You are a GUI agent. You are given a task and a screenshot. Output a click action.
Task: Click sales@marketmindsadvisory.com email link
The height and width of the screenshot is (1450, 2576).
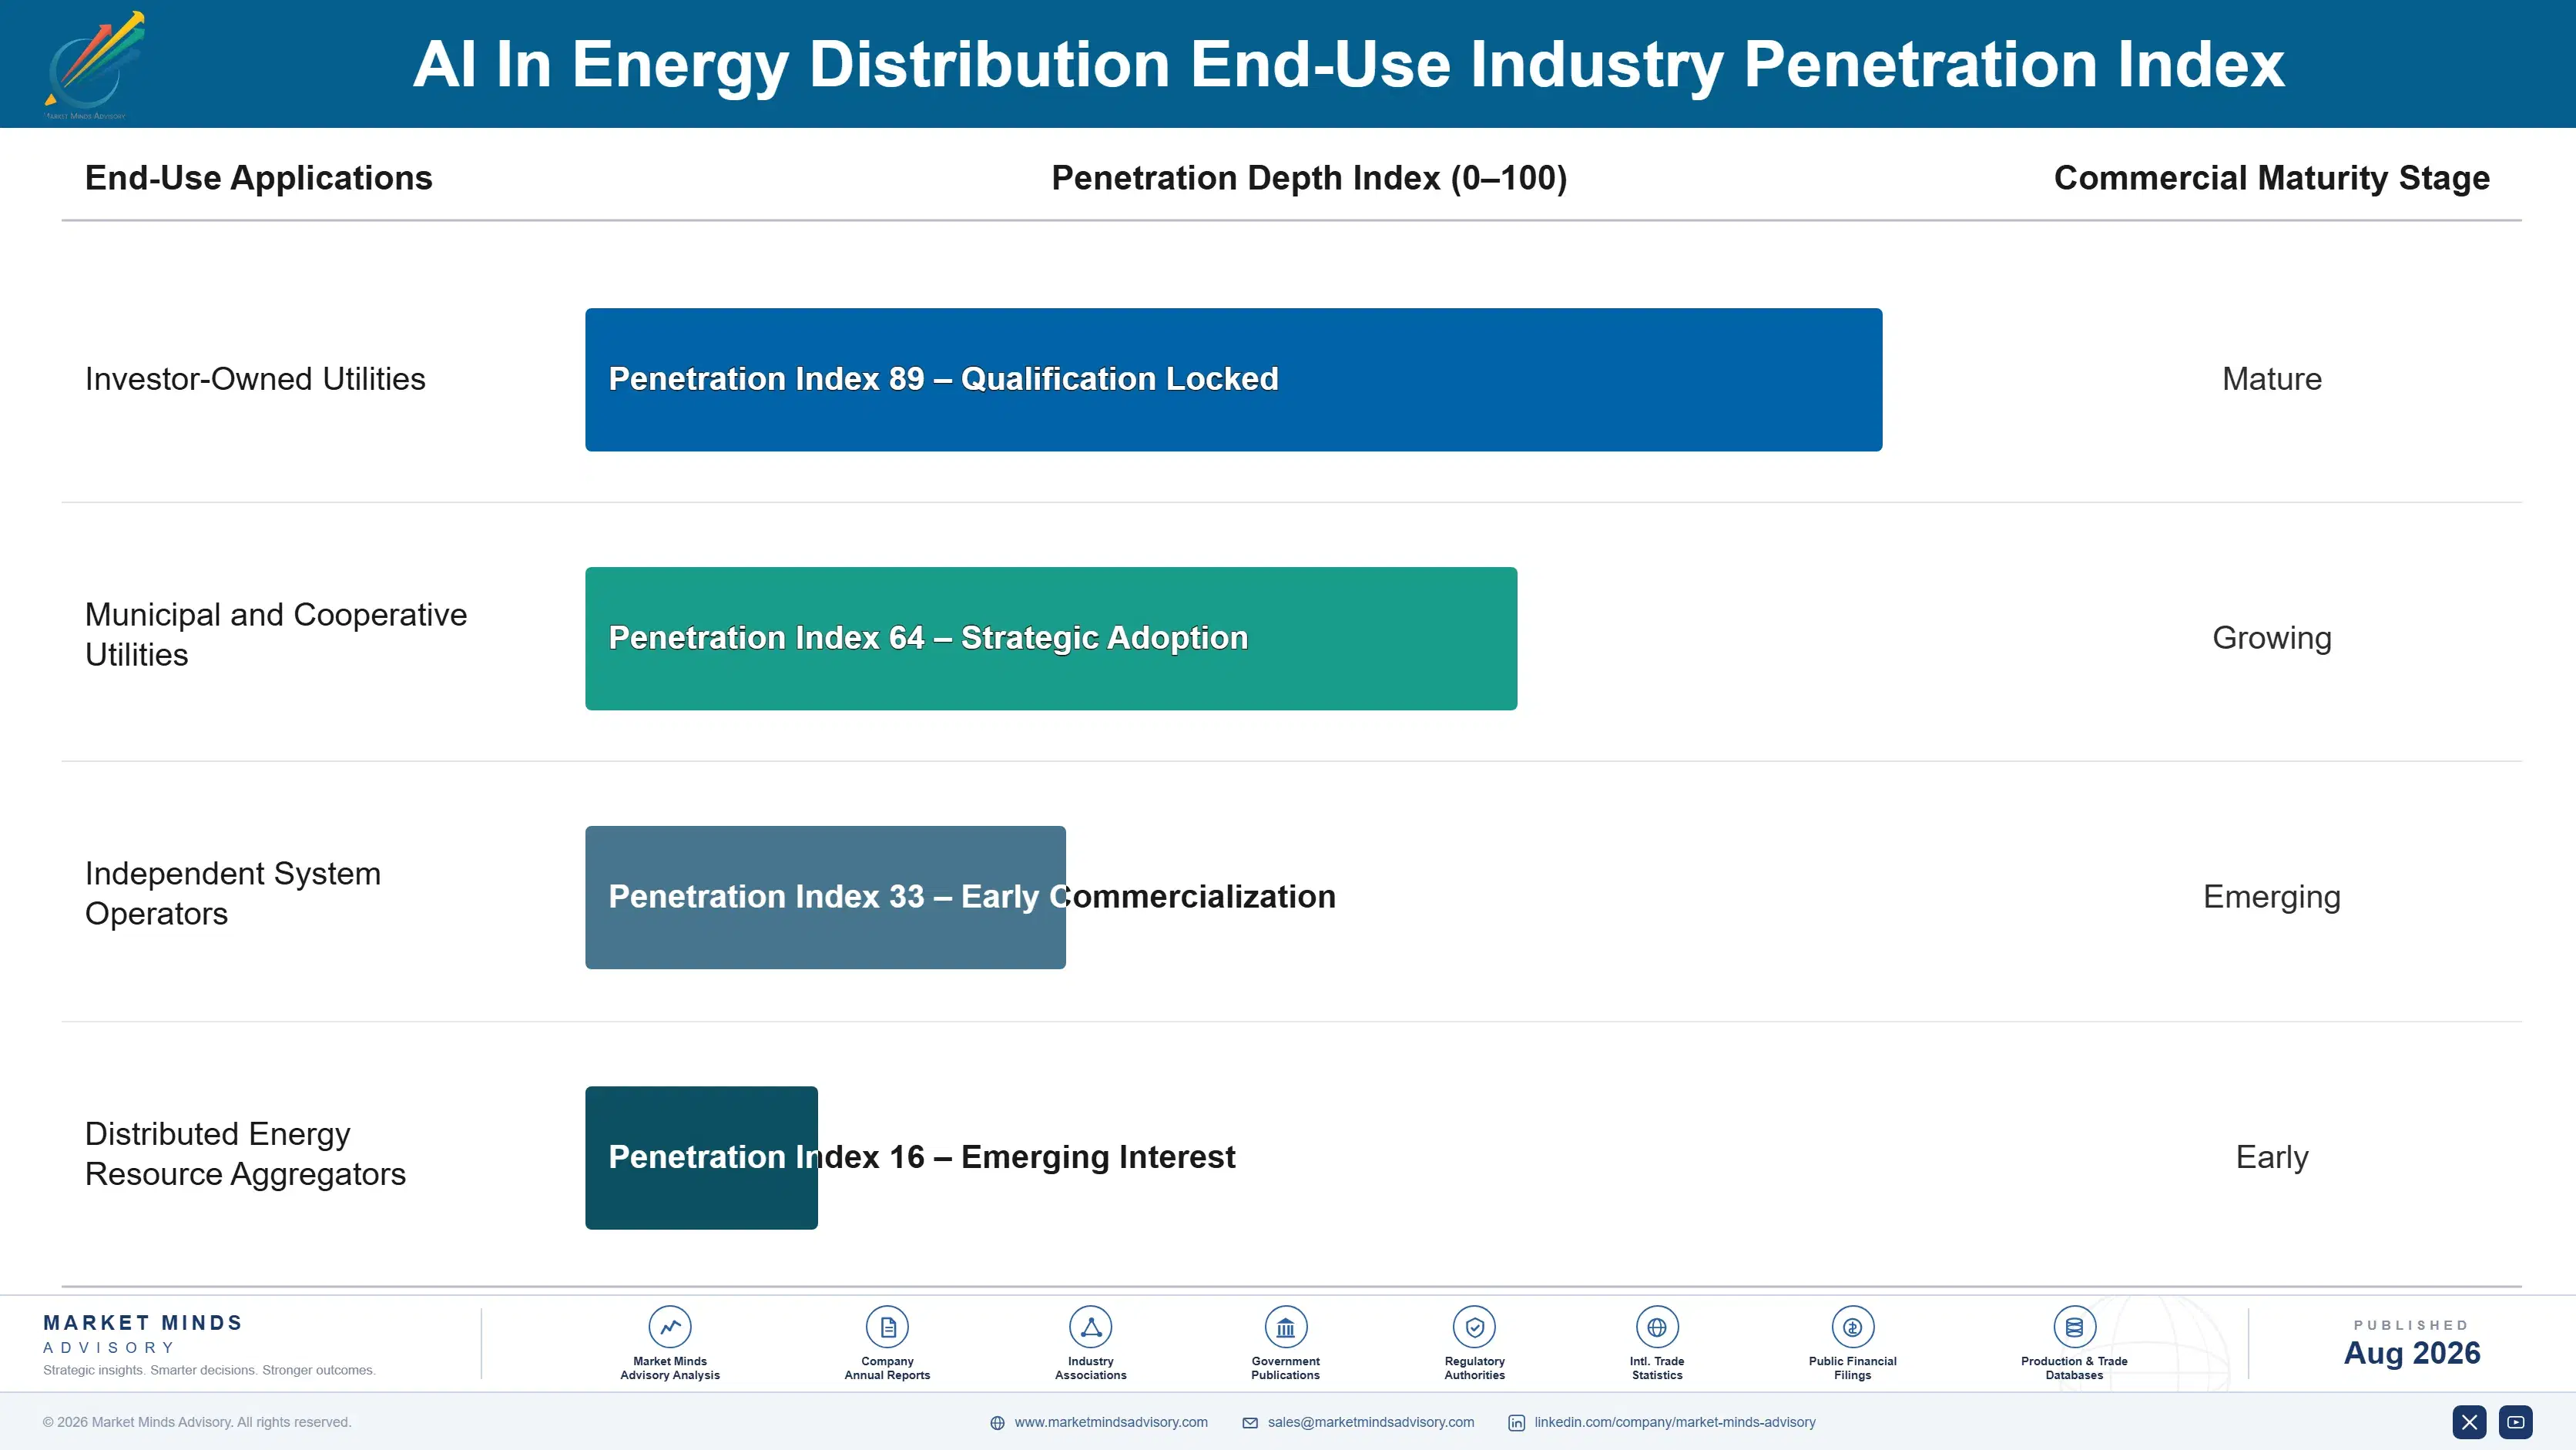pos(1371,1422)
